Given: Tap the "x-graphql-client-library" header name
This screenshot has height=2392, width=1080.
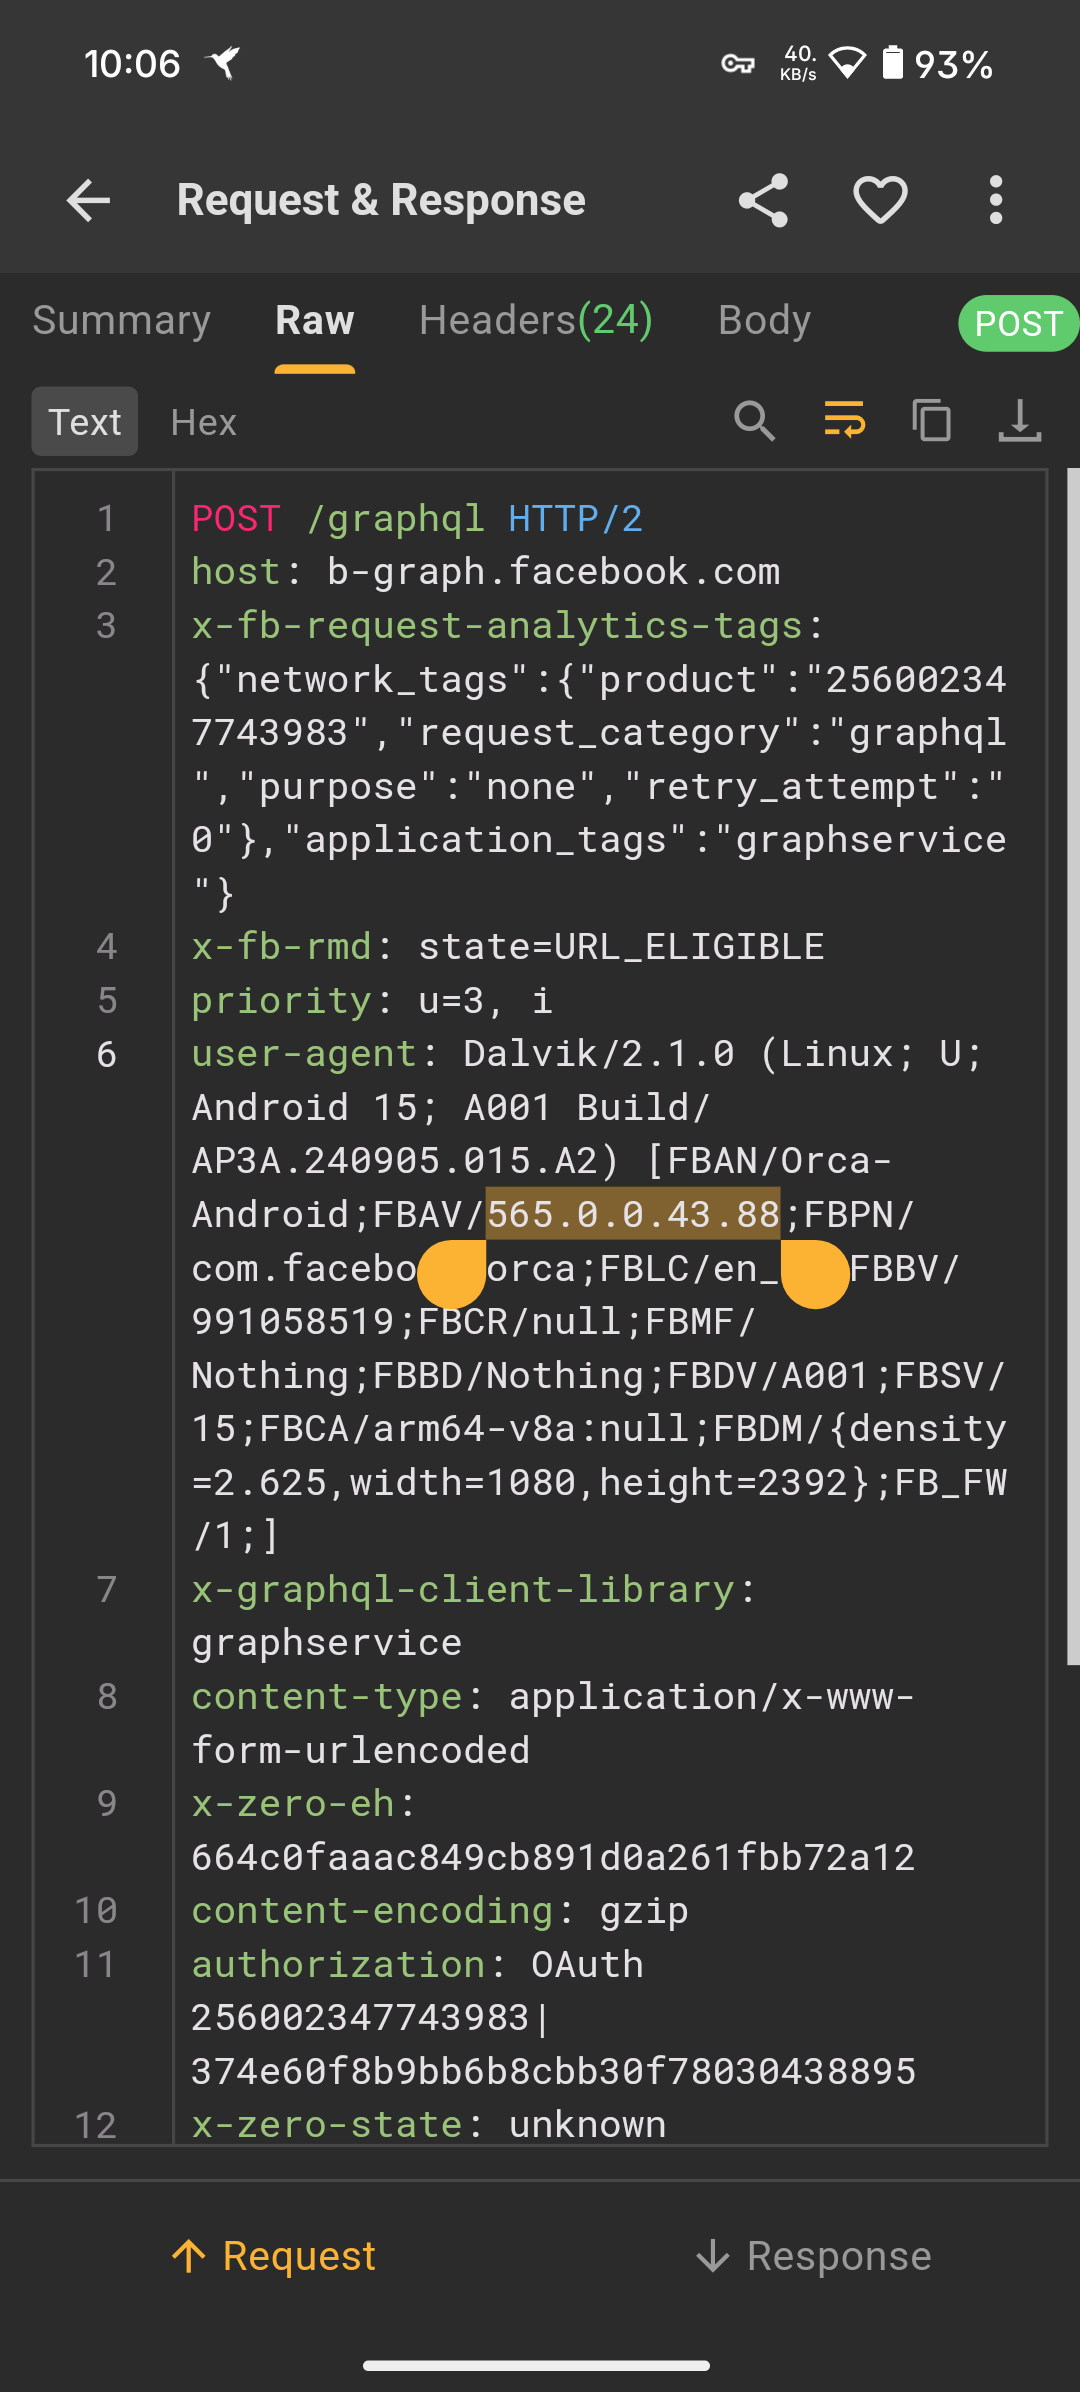Looking at the screenshot, I should (463, 1589).
